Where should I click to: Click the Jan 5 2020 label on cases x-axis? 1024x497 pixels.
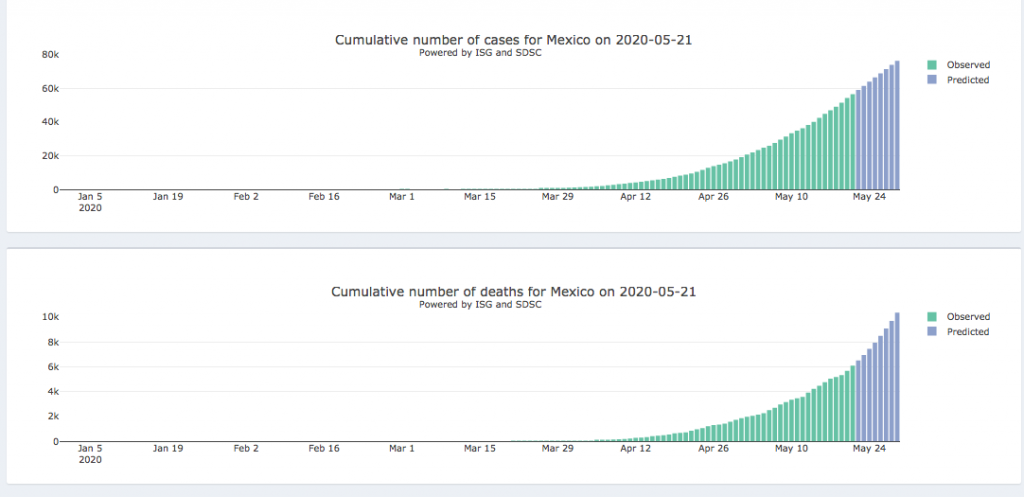(x=89, y=202)
